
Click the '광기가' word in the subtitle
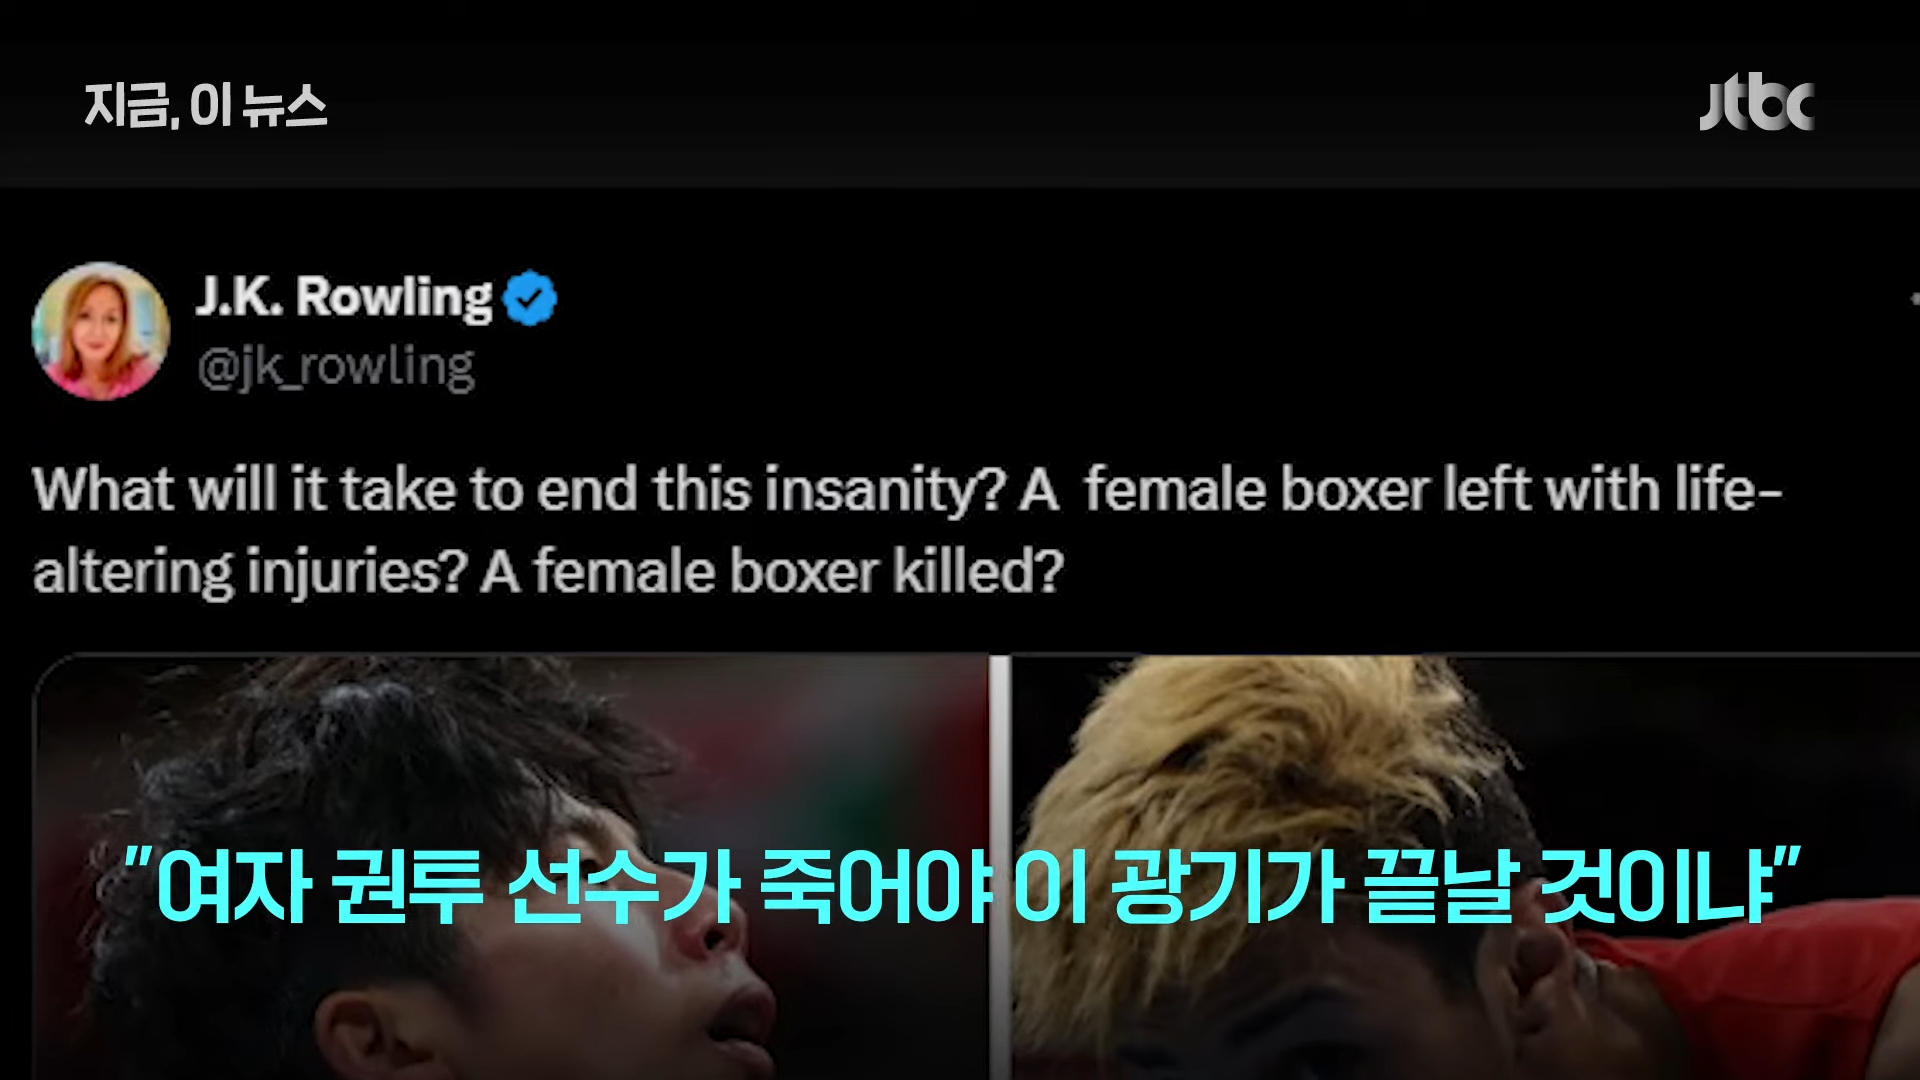pos(1225,887)
